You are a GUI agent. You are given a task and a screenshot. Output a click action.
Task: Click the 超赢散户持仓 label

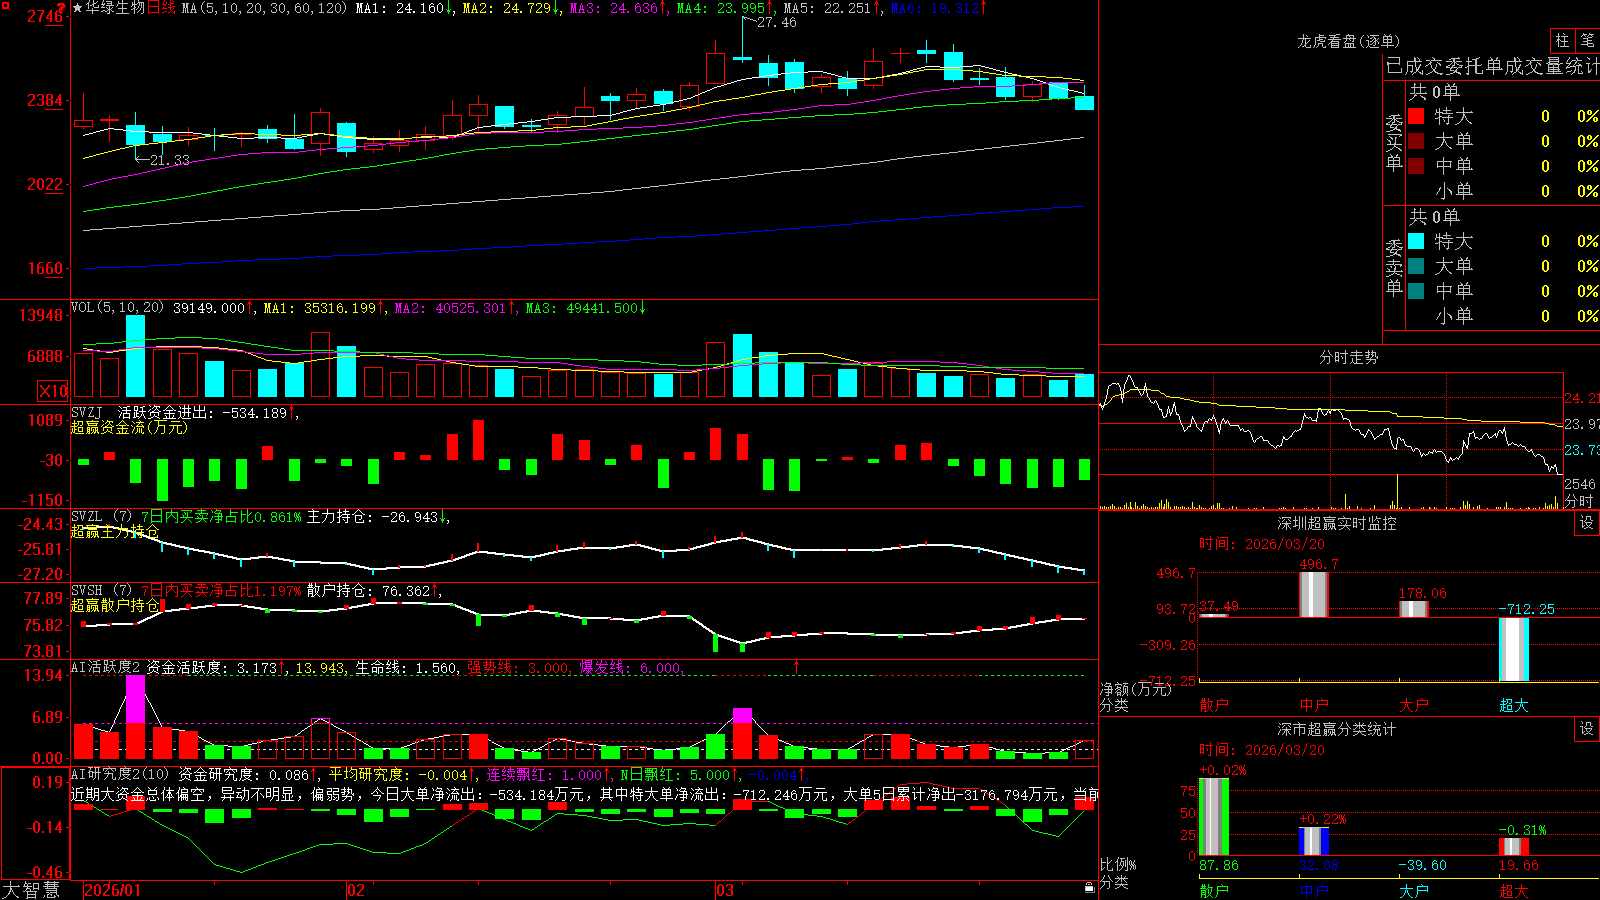[115, 605]
